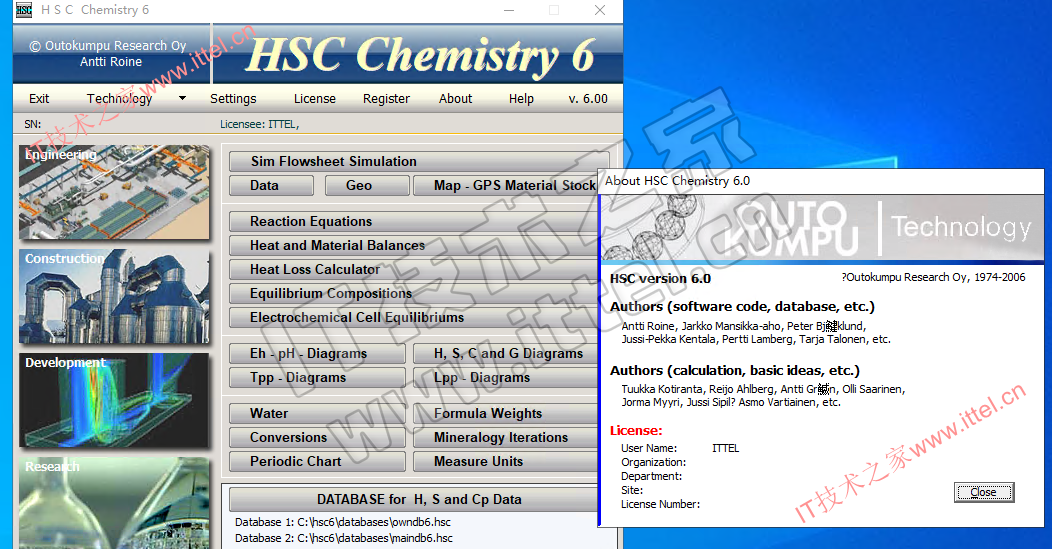This screenshot has width=1052, height=549.
Task: Click Organization label in About dialog
Action: (x=653, y=462)
